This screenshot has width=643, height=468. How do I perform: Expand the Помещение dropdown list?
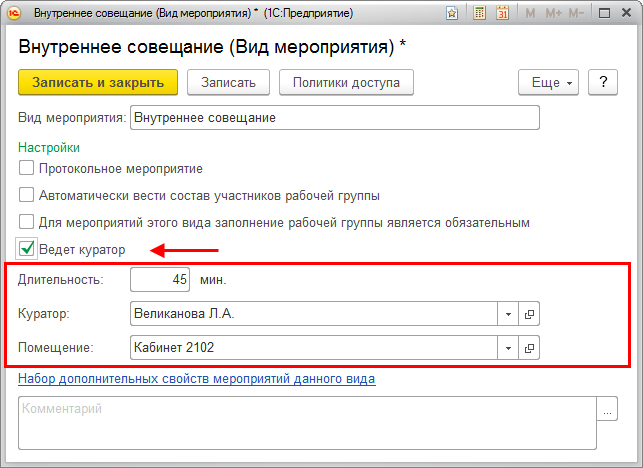point(508,348)
